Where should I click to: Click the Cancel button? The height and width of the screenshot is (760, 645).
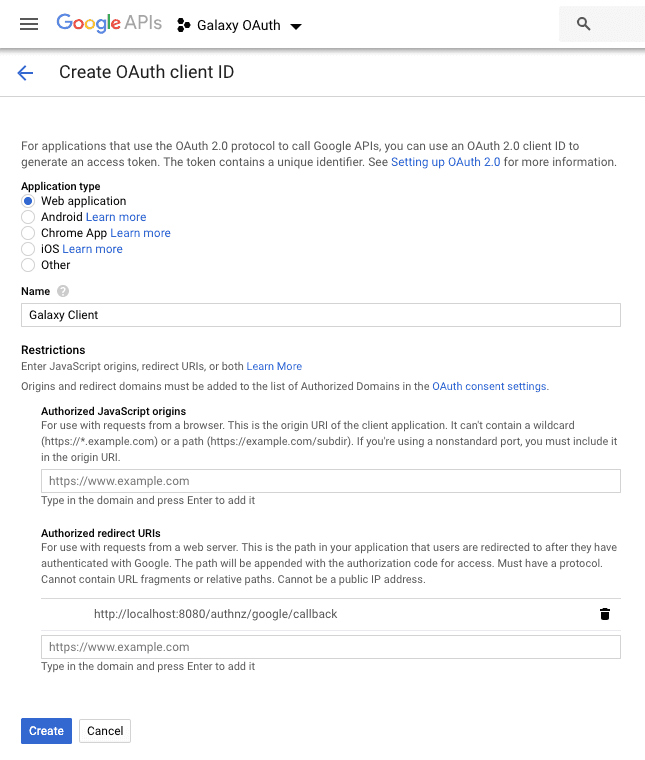[105, 731]
